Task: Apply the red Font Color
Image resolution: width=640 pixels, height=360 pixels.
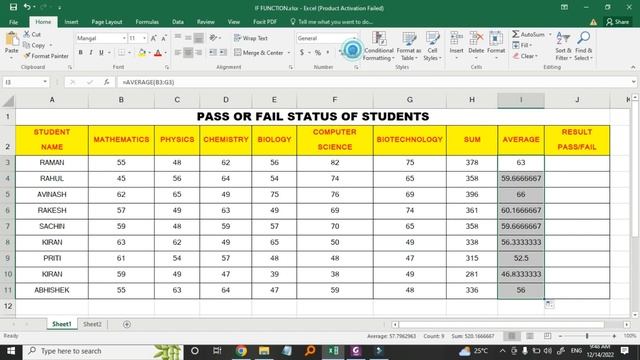Action: 158,53
